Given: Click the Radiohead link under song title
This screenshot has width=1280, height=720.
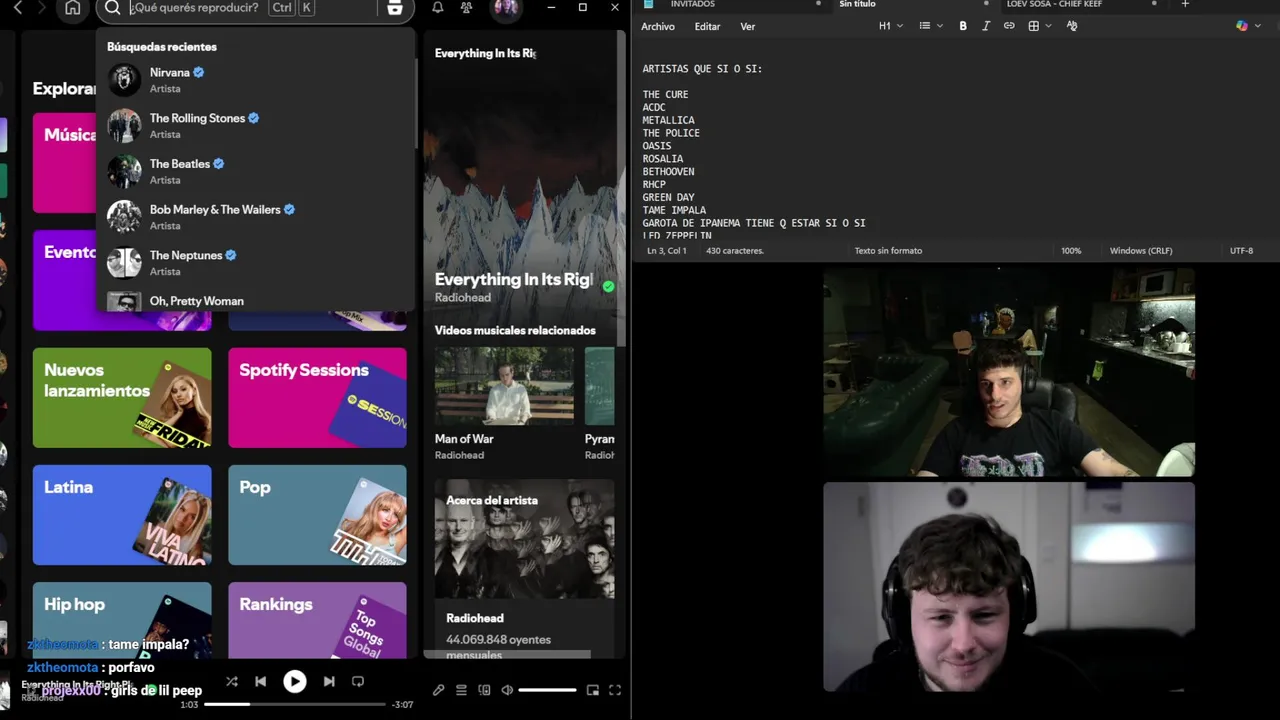Looking at the screenshot, I should (462, 298).
